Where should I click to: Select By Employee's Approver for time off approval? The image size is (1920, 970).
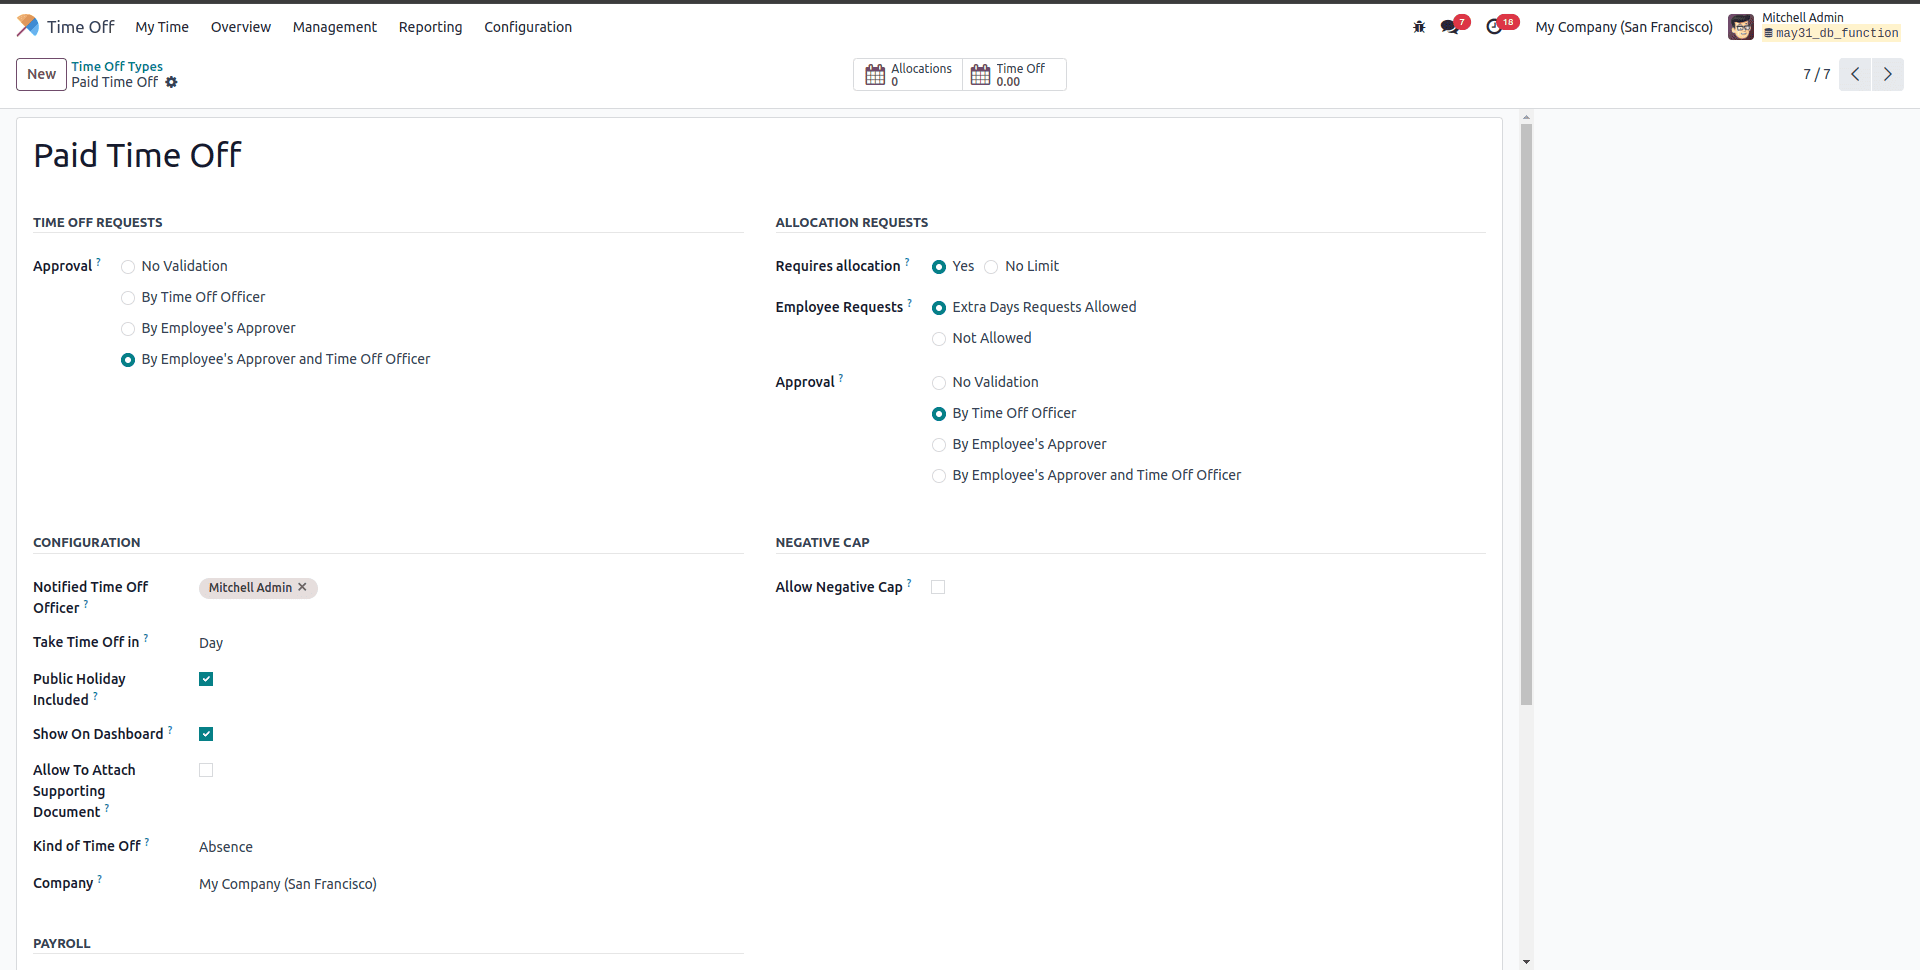click(x=128, y=329)
